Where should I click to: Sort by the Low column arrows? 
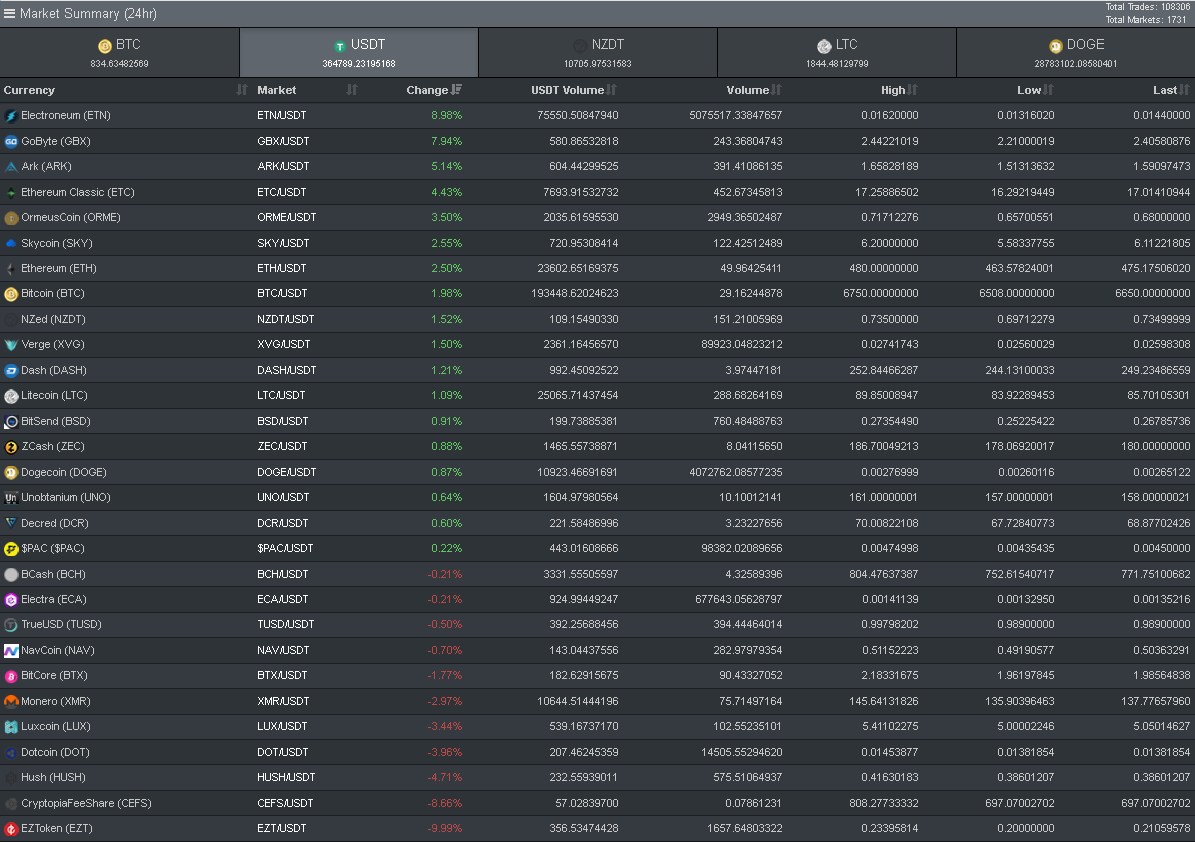(x=1049, y=90)
